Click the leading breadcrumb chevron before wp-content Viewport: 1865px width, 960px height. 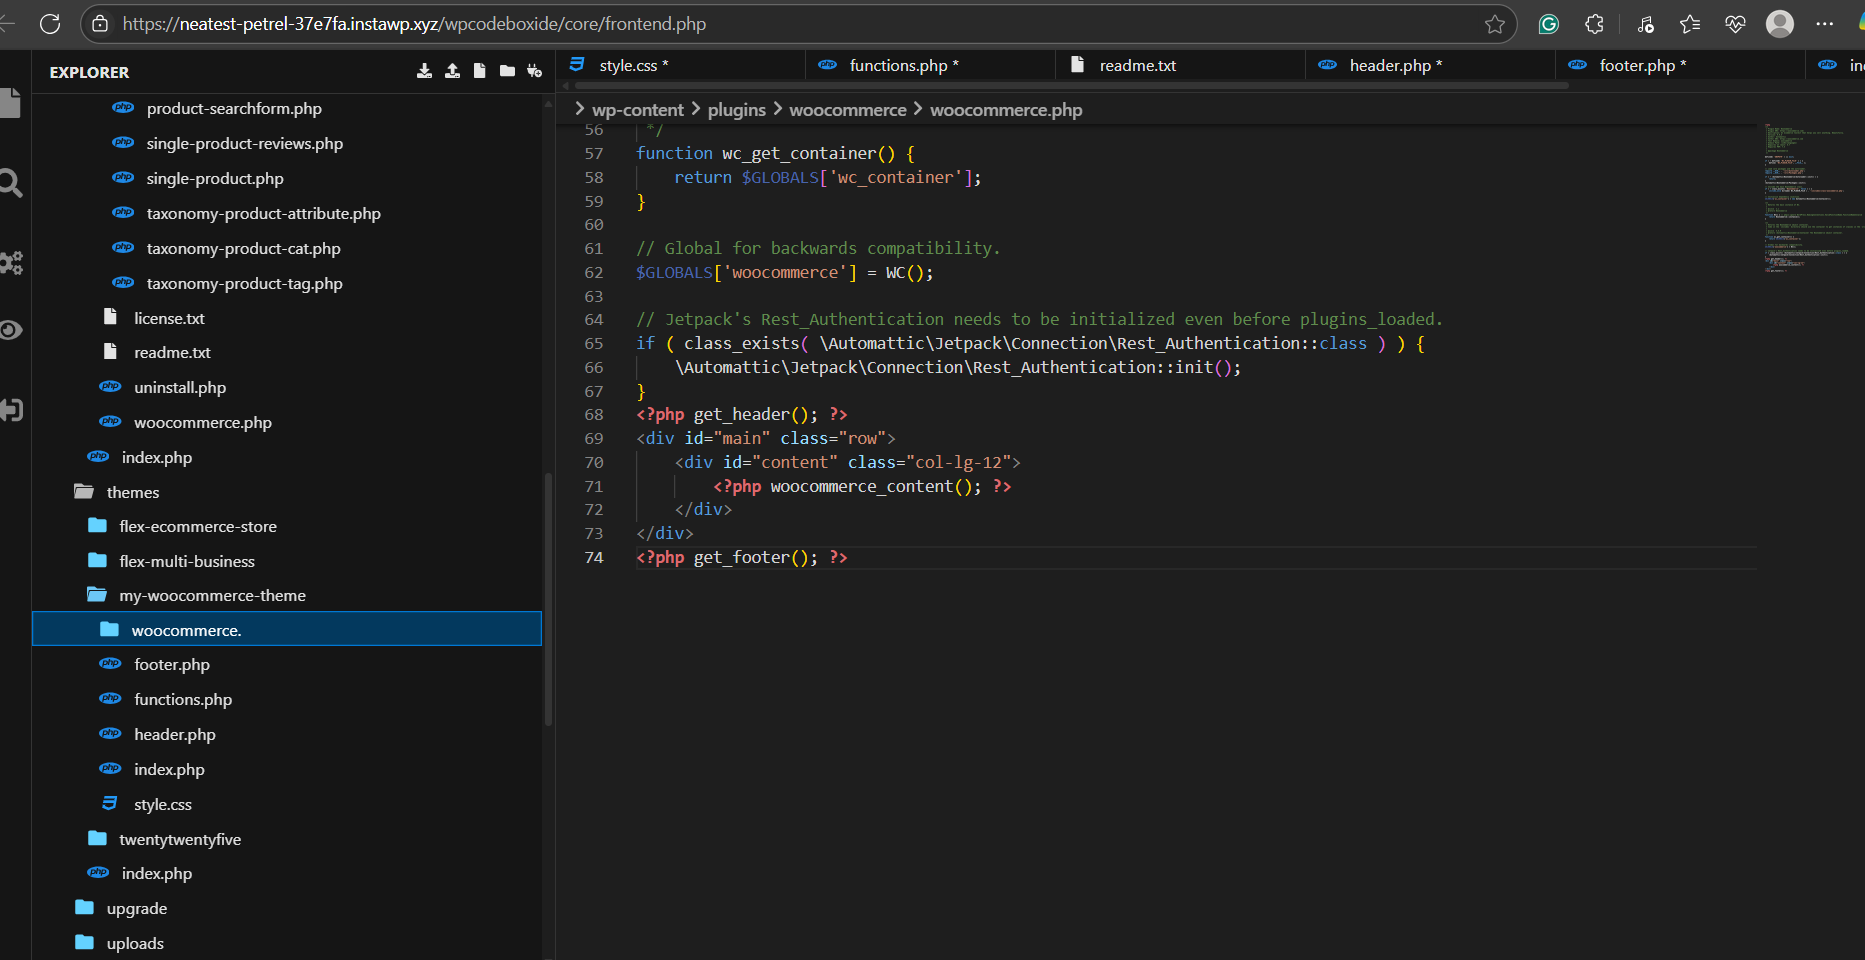click(x=579, y=109)
